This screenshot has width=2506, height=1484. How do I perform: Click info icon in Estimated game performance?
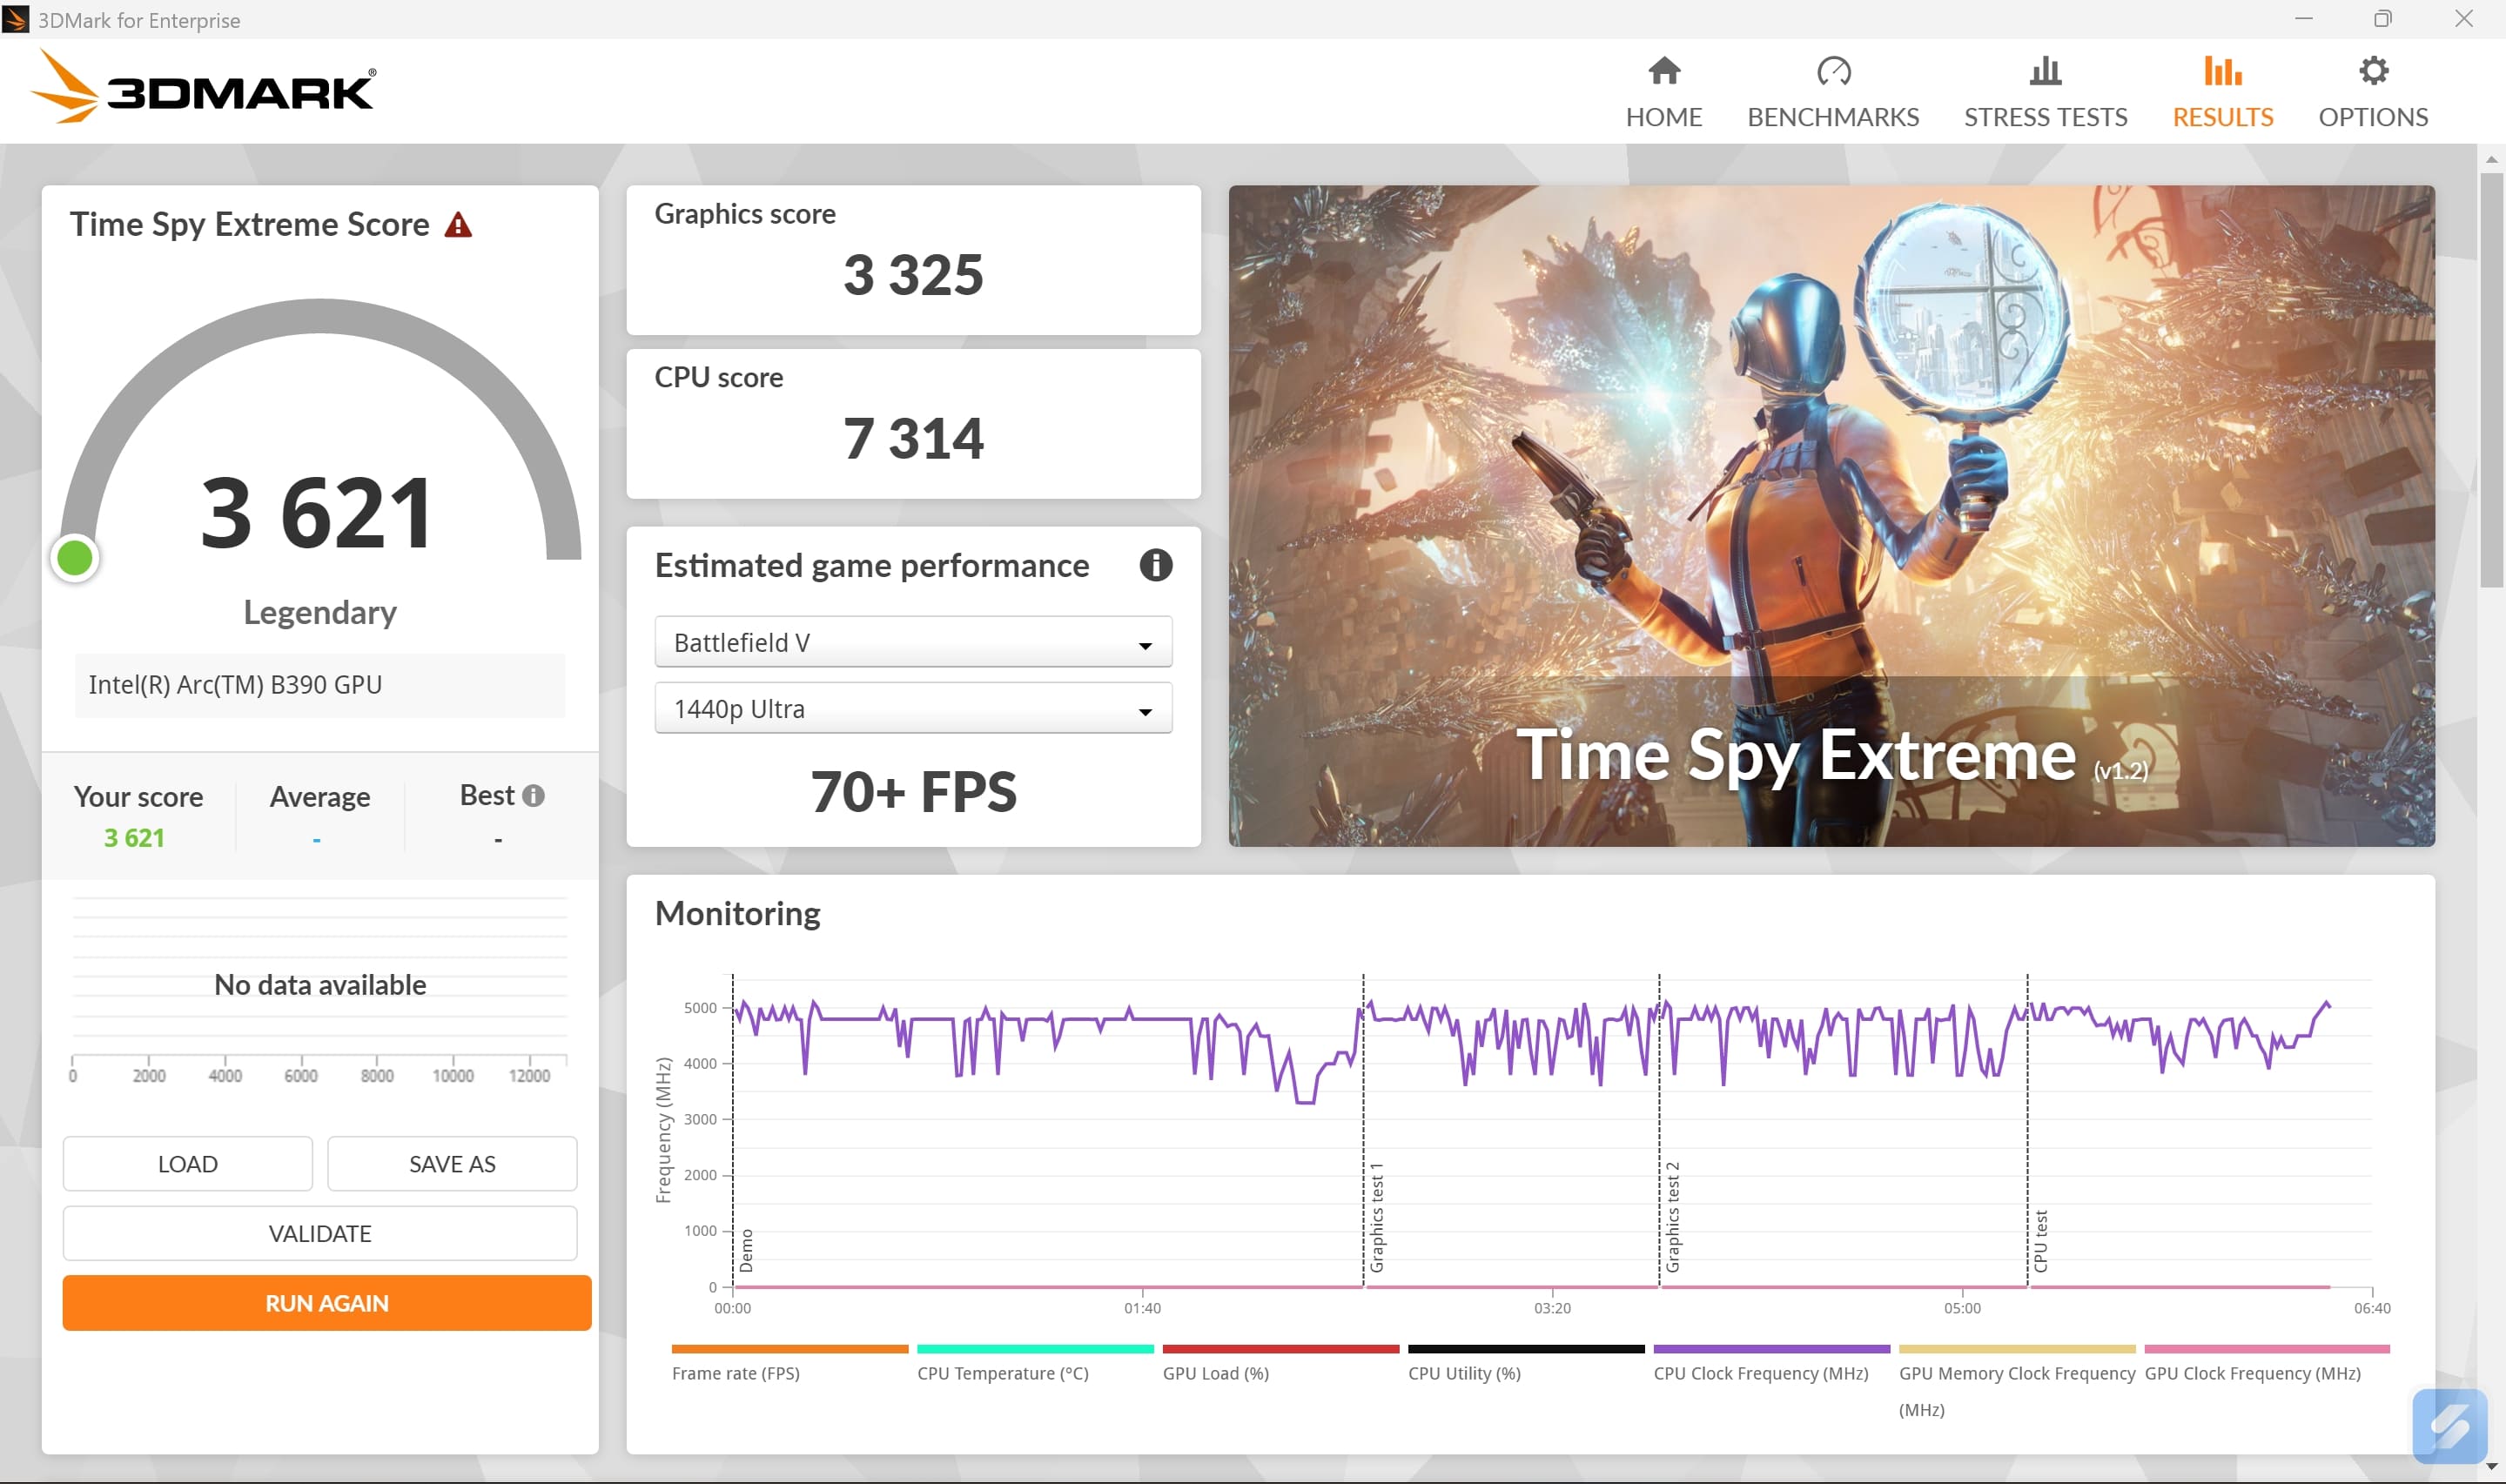[x=1155, y=565]
